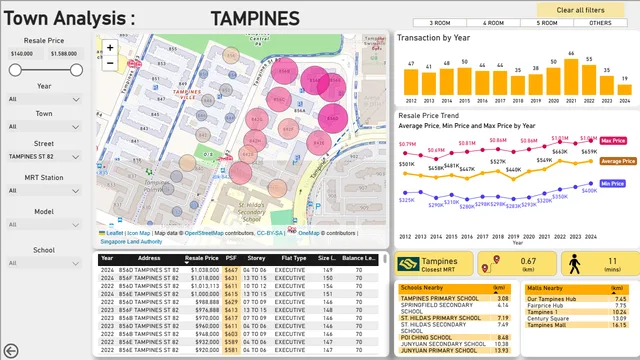The width and height of the screenshot is (640, 360).
Task: Sort table by Resale Price column
Action: tap(201, 258)
